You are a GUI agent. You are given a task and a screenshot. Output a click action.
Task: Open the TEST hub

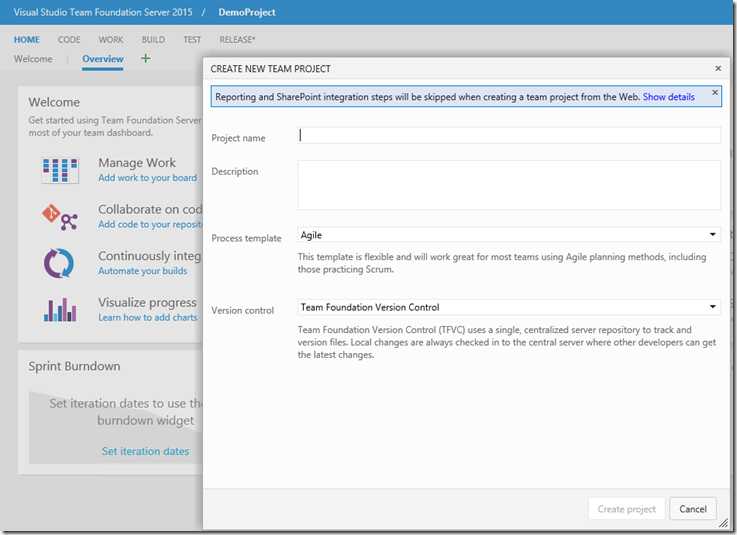point(192,40)
